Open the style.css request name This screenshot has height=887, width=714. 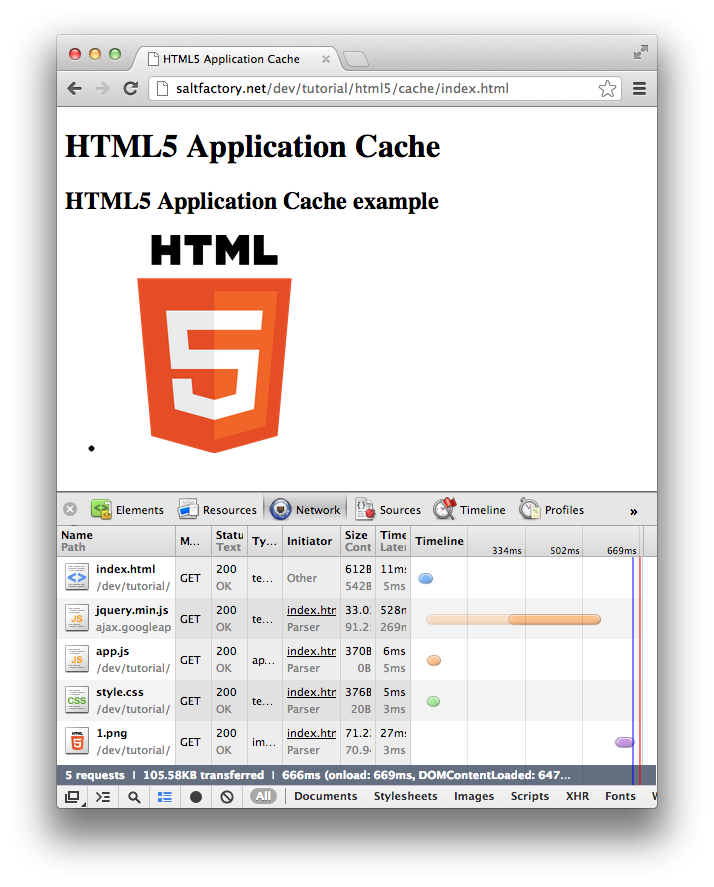120,692
